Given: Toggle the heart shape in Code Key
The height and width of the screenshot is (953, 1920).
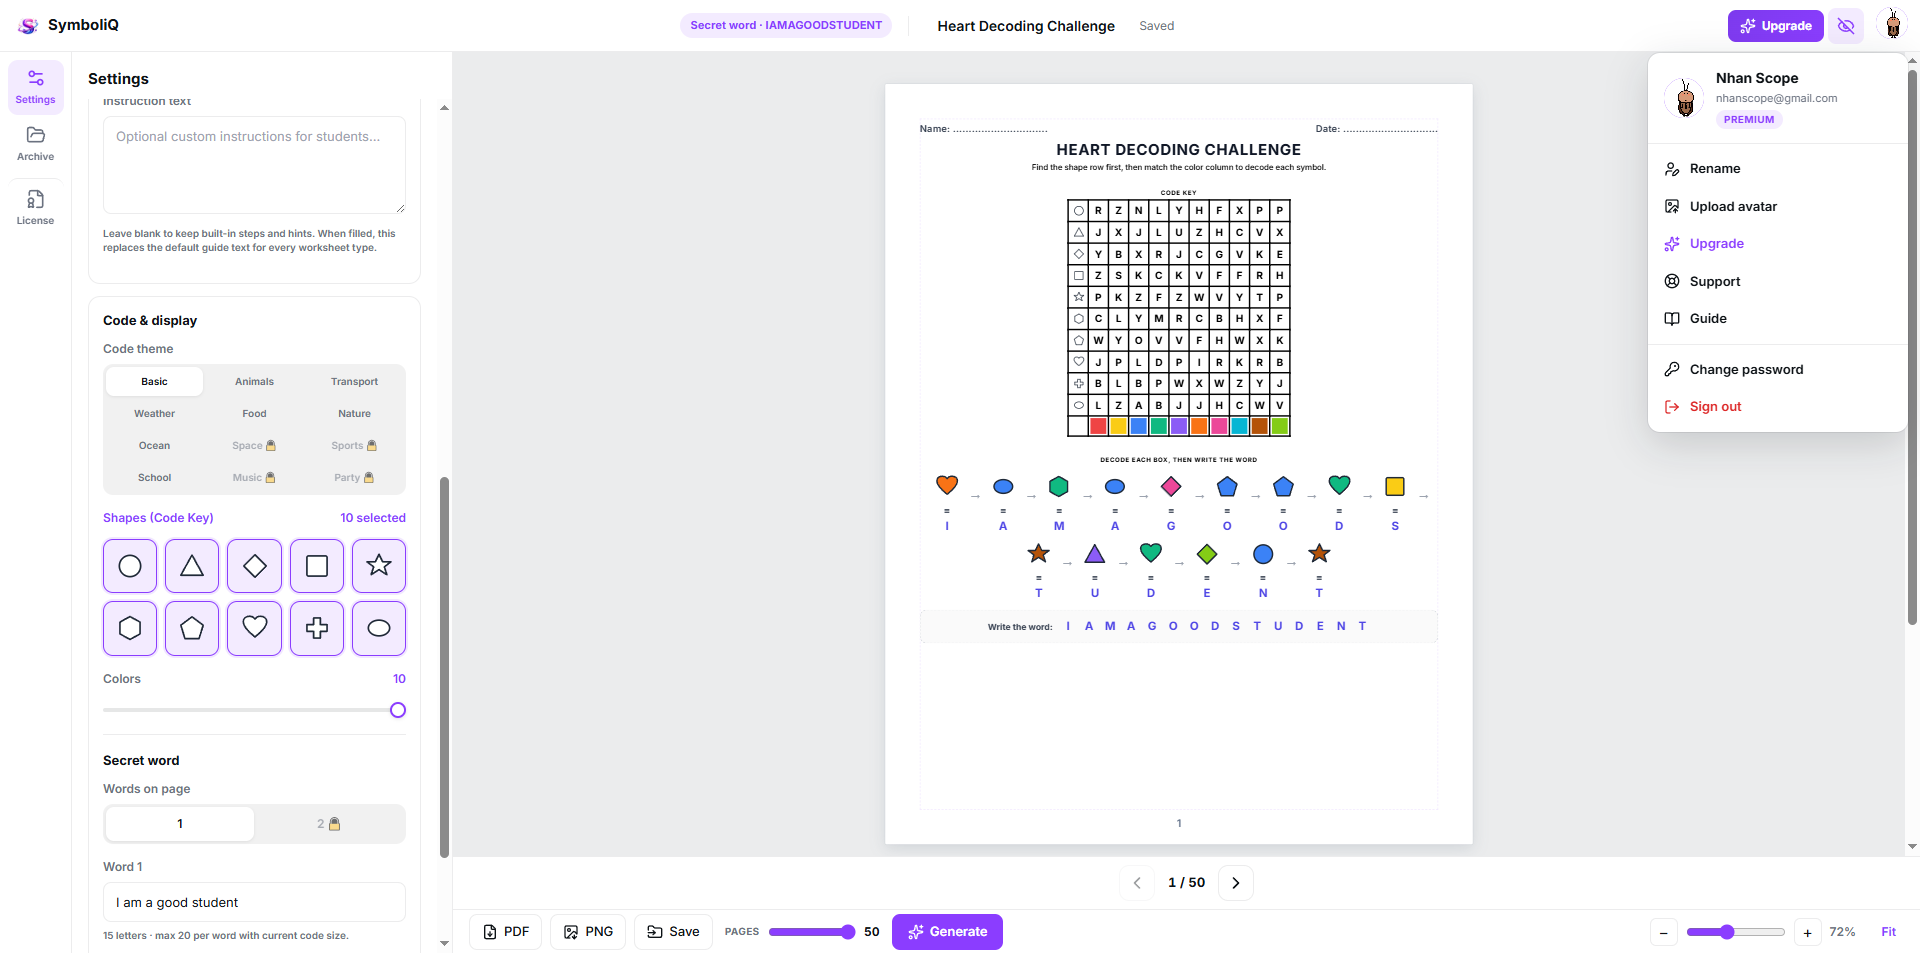Looking at the screenshot, I should coord(255,628).
